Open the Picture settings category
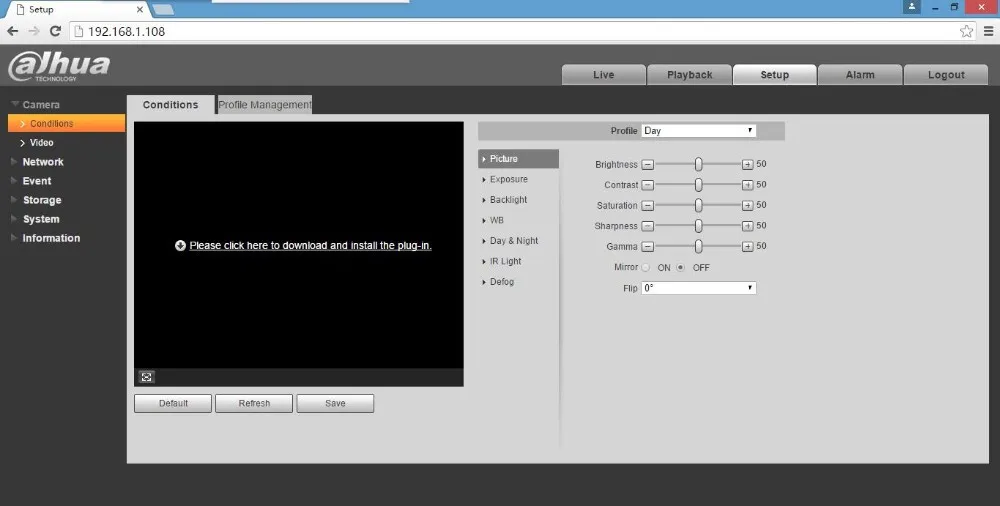 [x=518, y=159]
